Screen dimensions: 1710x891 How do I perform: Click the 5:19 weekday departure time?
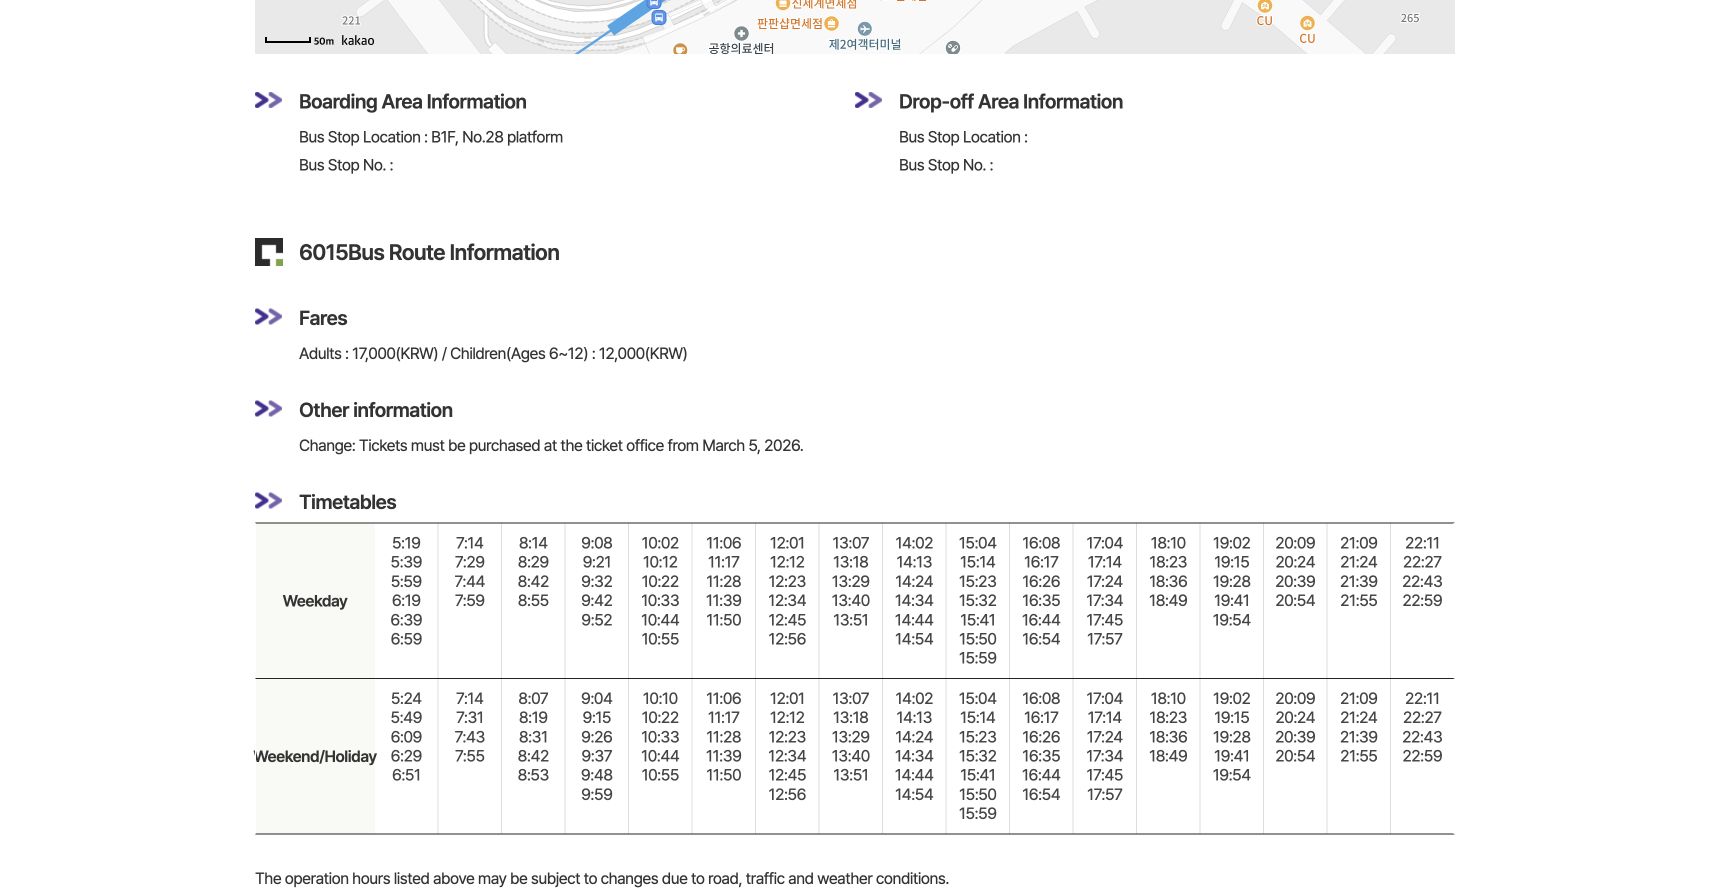(406, 543)
